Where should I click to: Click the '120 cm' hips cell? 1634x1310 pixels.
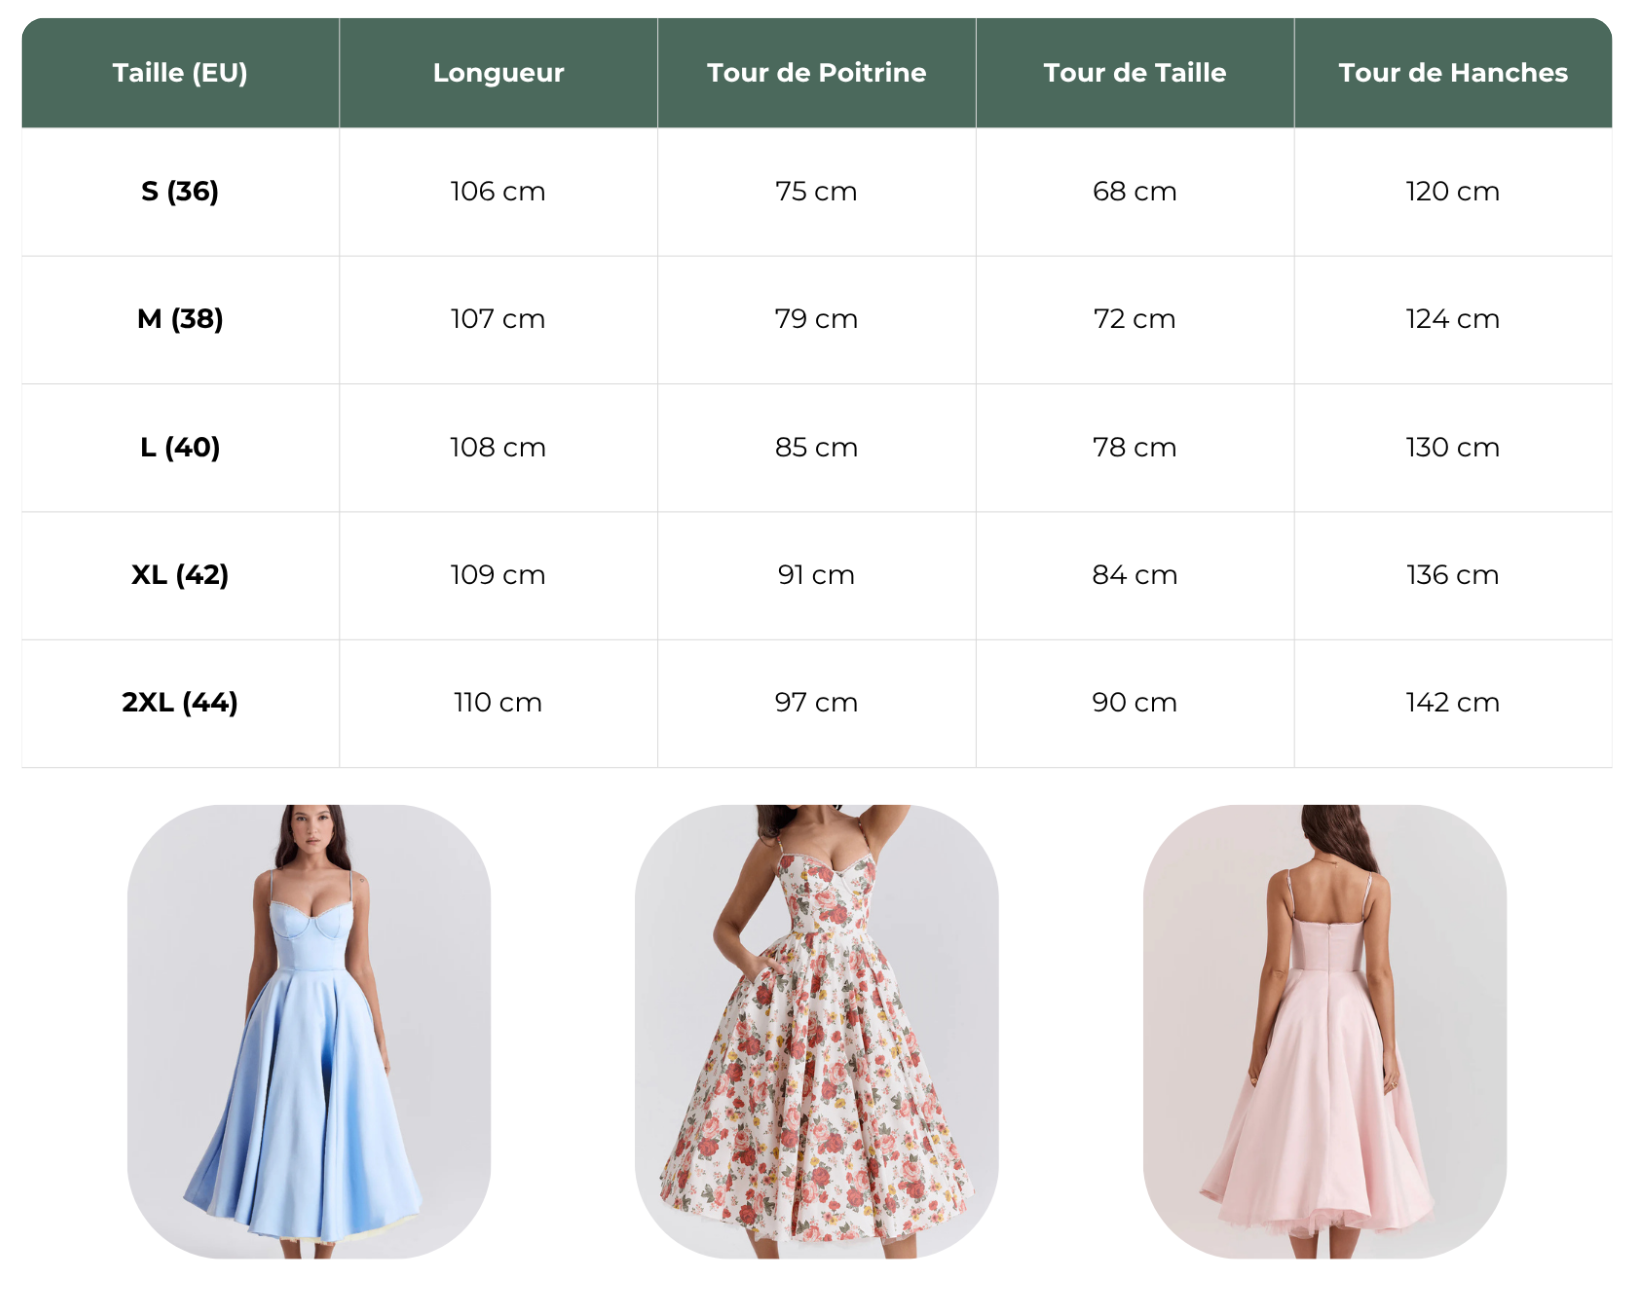pos(1453,191)
